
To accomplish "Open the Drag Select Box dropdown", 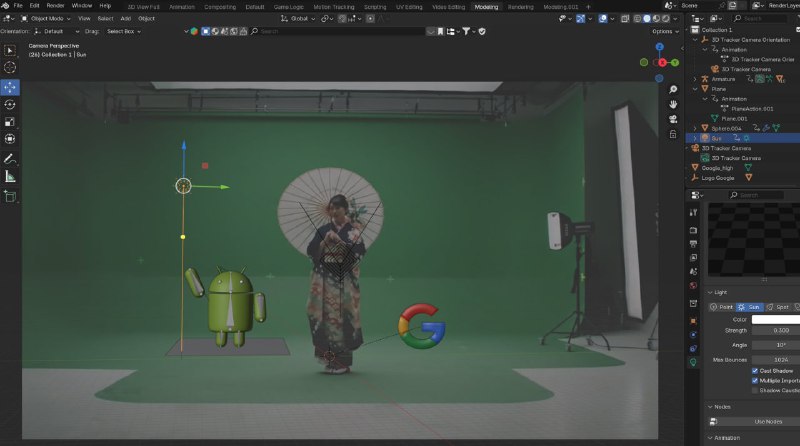I will (x=123, y=31).
